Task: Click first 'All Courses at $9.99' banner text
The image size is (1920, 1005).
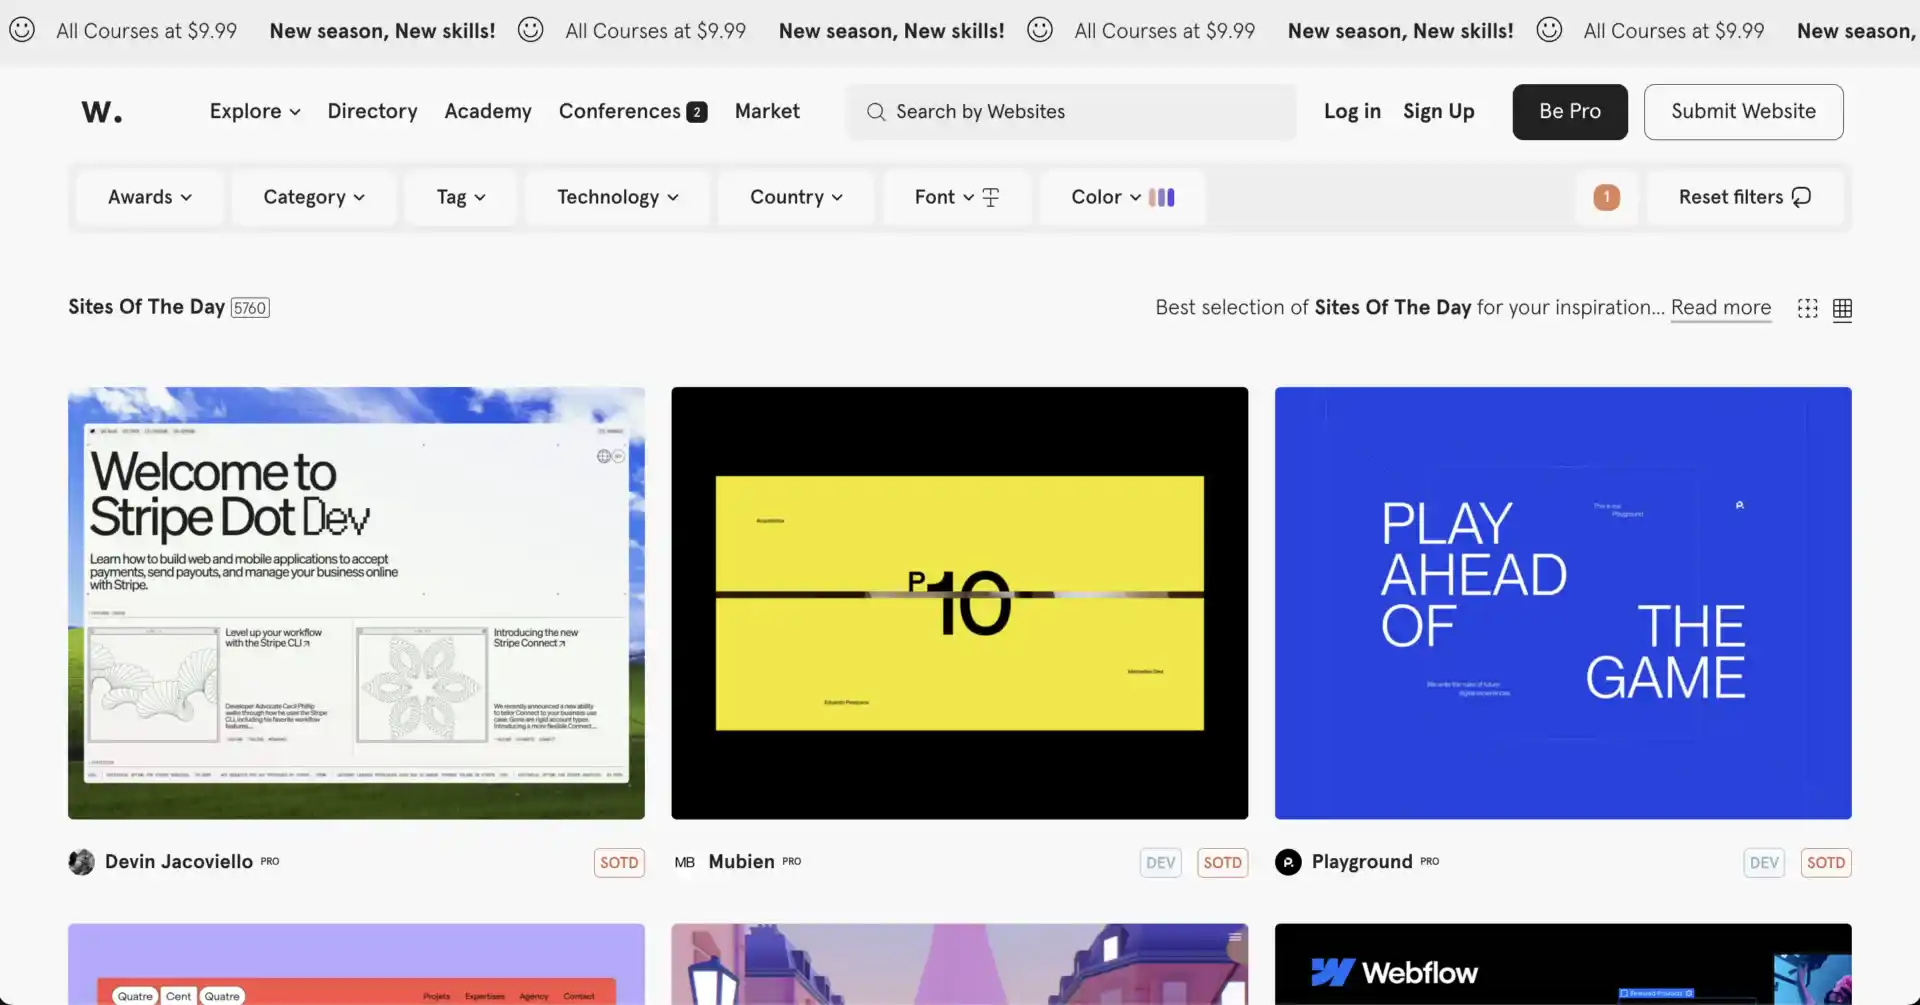Action: click(146, 31)
